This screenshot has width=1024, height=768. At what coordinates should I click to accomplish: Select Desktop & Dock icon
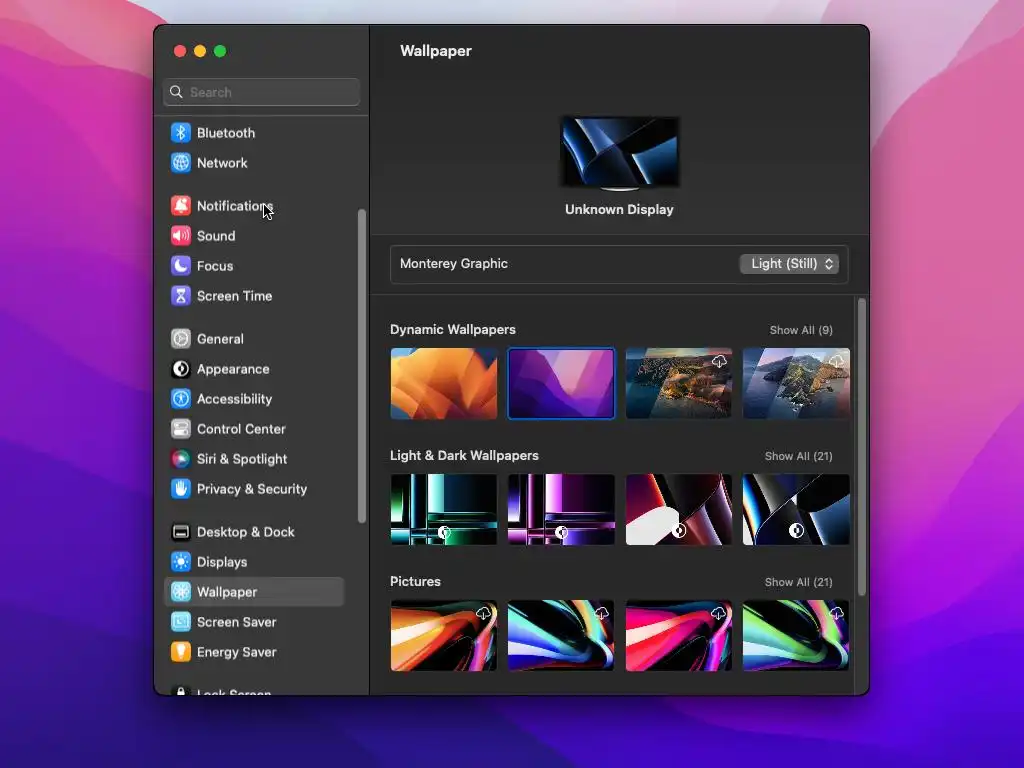tap(181, 532)
